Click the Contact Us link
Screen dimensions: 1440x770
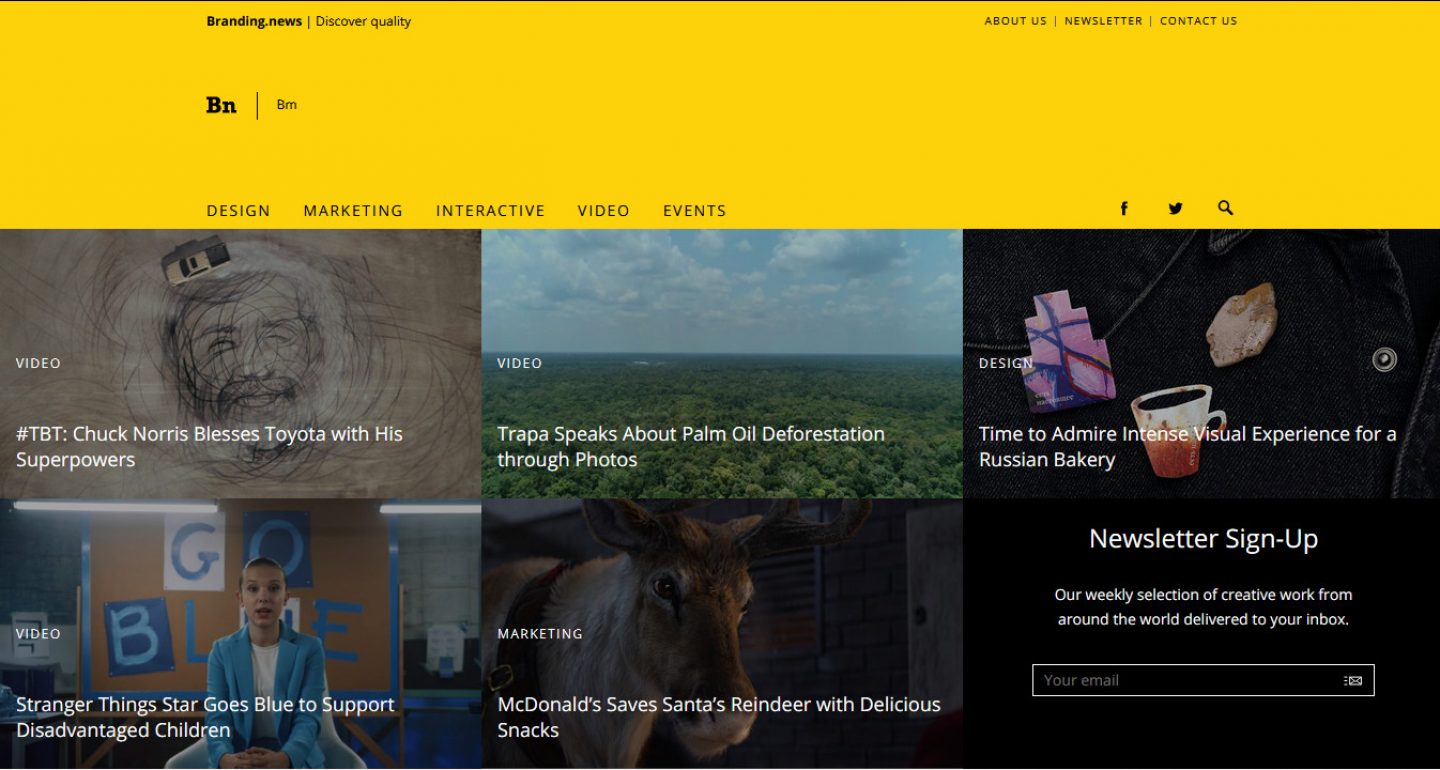click(1198, 21)
